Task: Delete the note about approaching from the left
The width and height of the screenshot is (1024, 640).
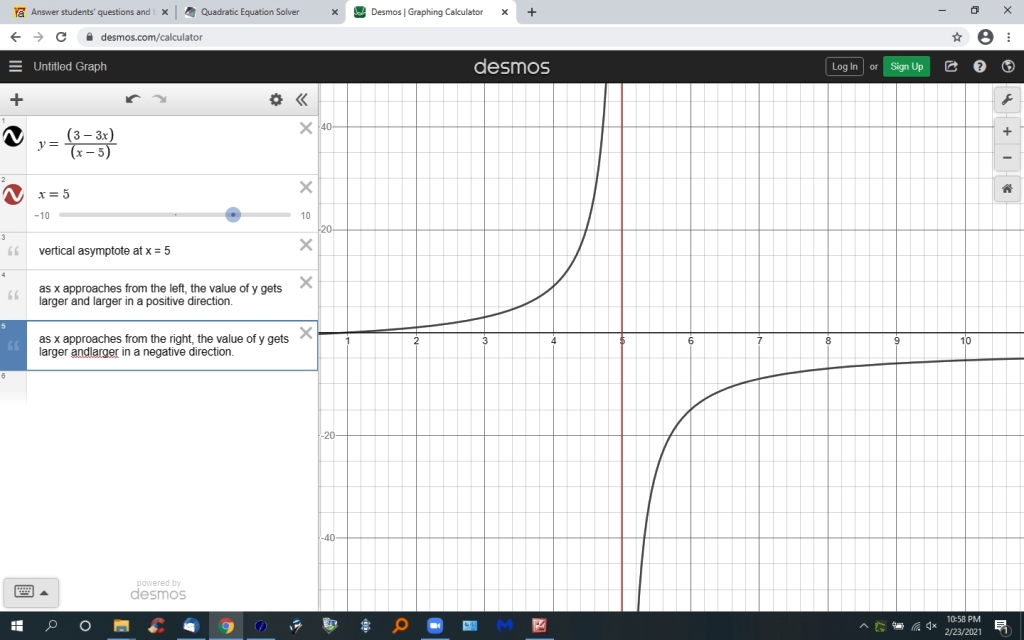Action: (306, 282)
